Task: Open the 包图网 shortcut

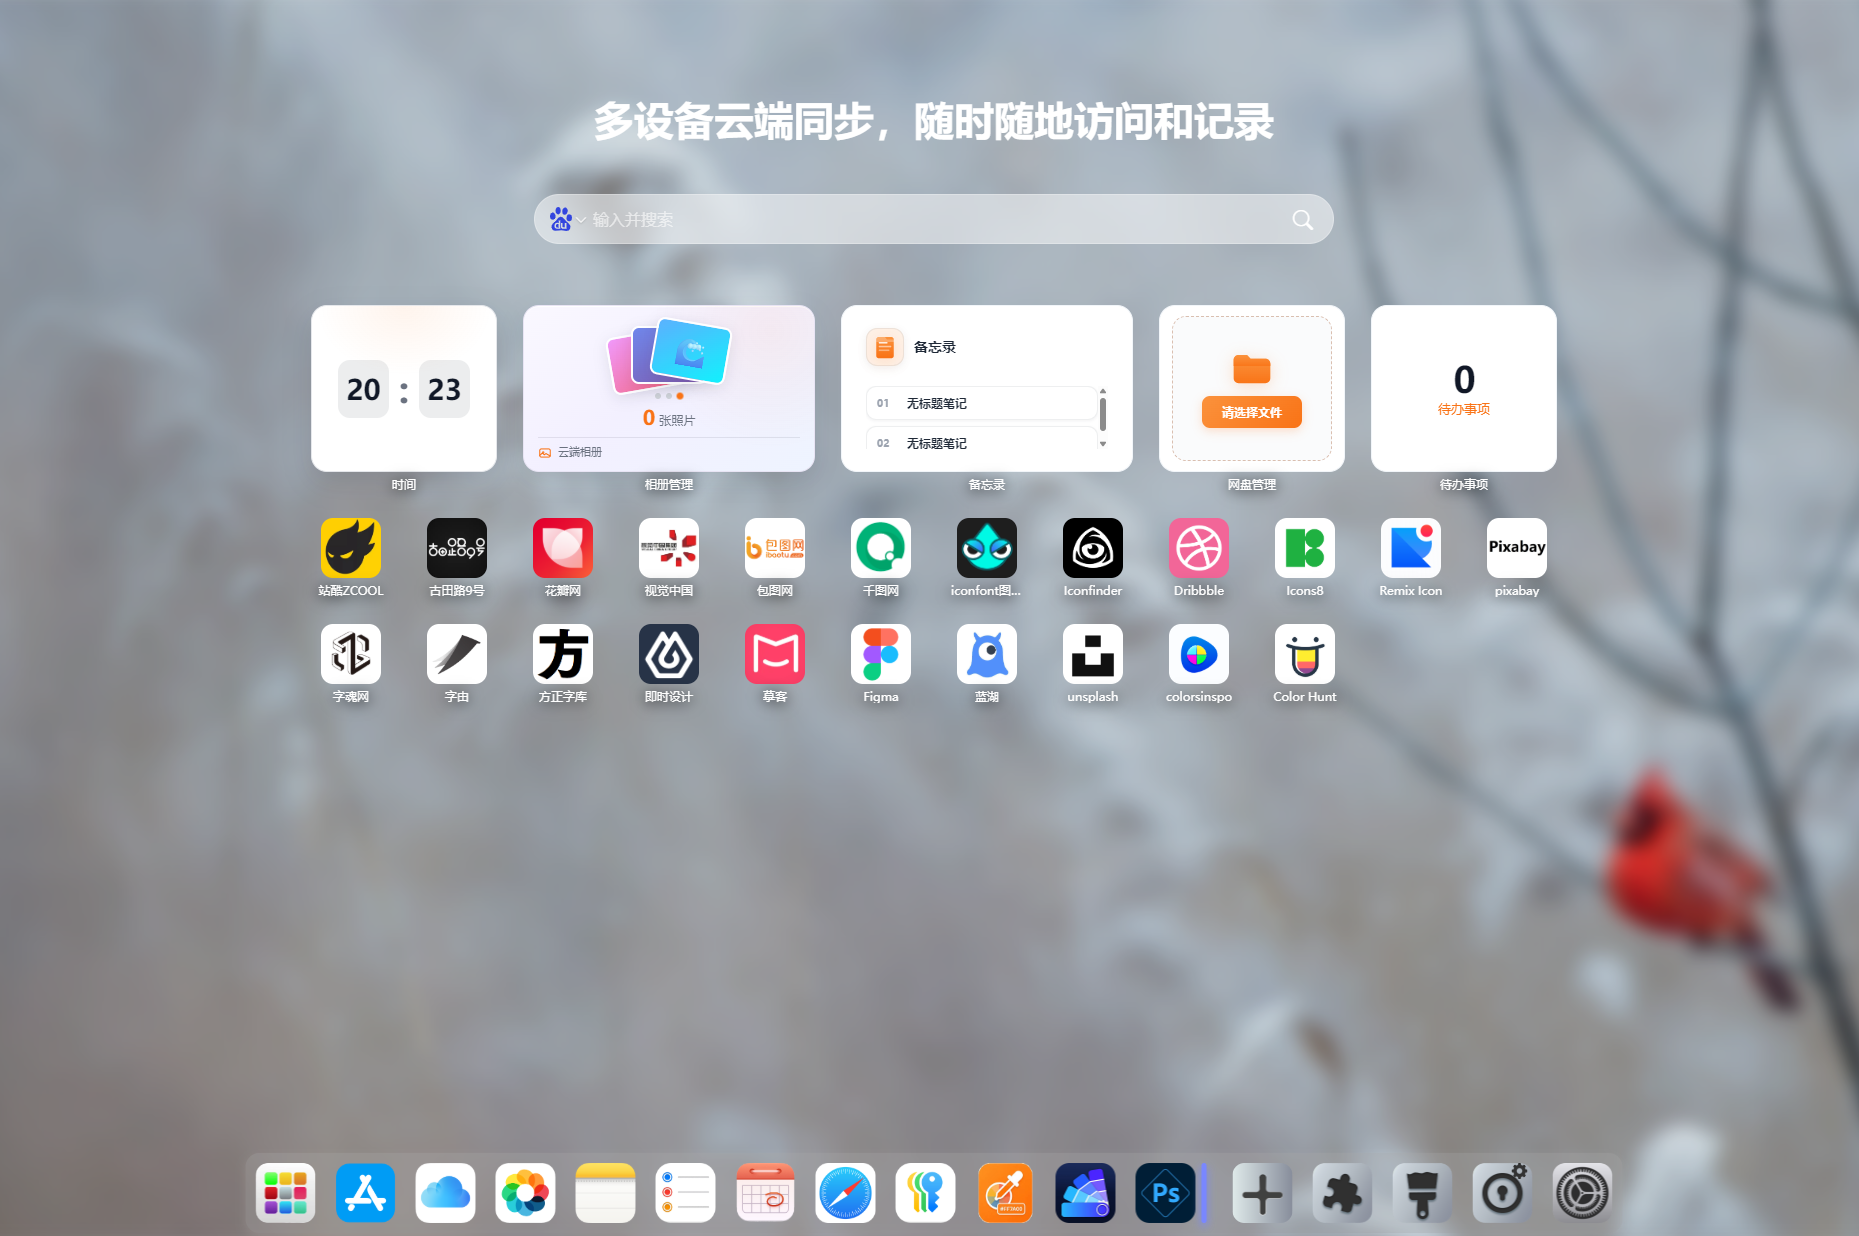Action: [775, 548]
